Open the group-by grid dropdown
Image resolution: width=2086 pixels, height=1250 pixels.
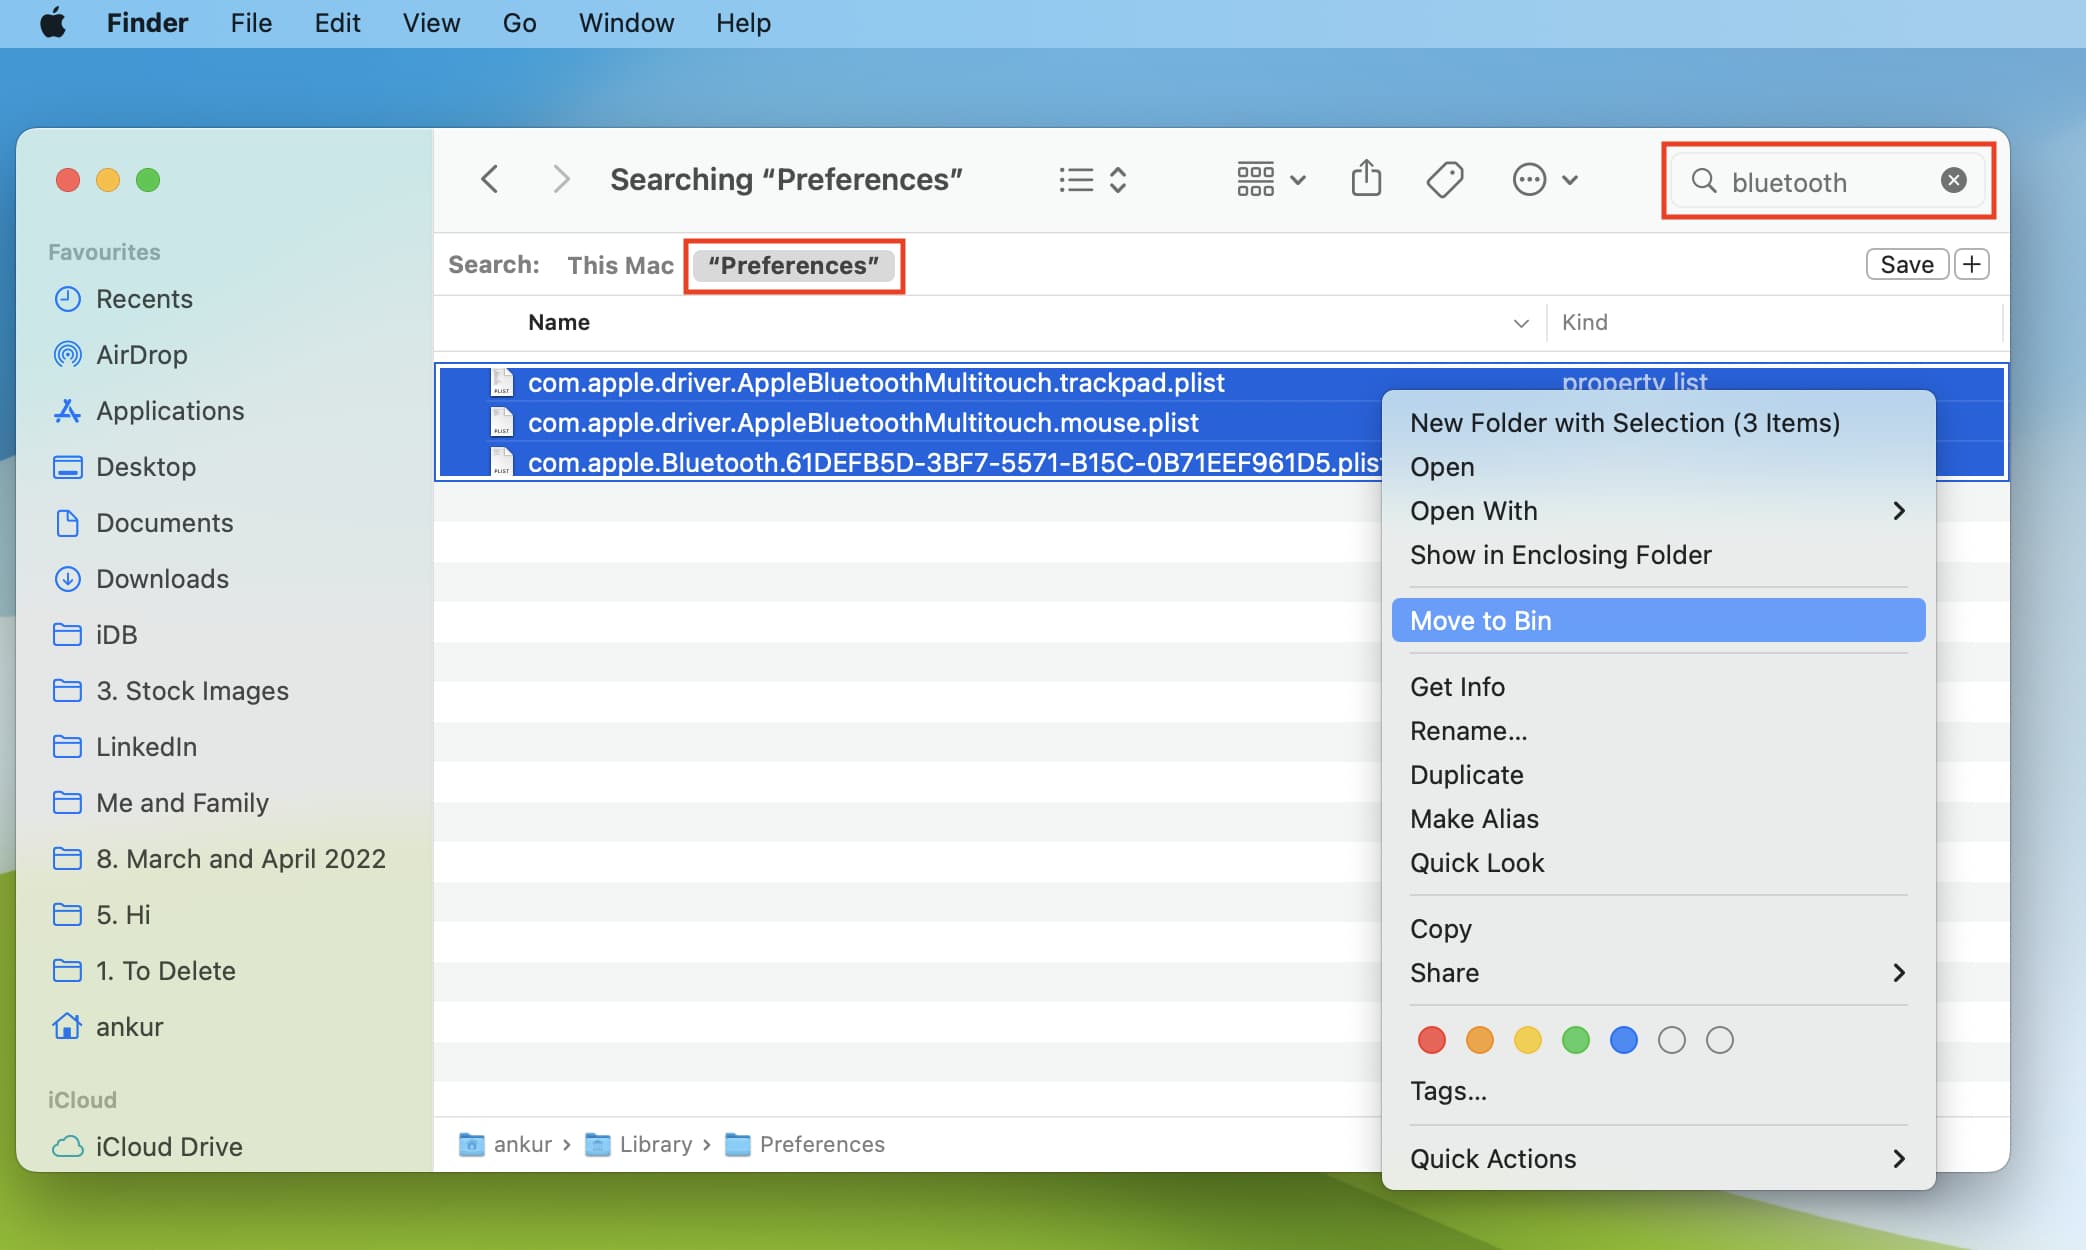(x=1271, y=180)
